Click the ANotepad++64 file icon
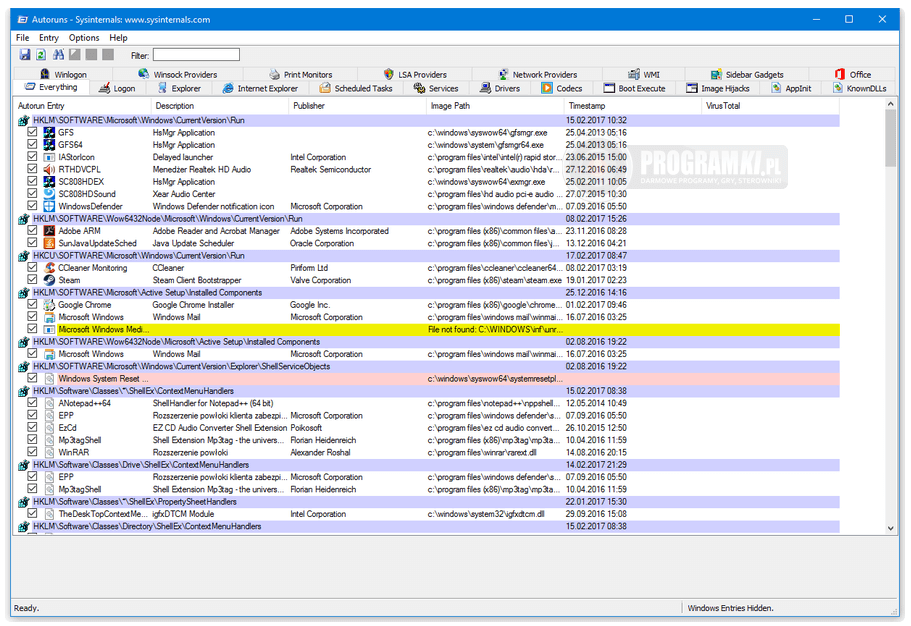Viewport: 911px width, 626px height. (x=49, y=403)
